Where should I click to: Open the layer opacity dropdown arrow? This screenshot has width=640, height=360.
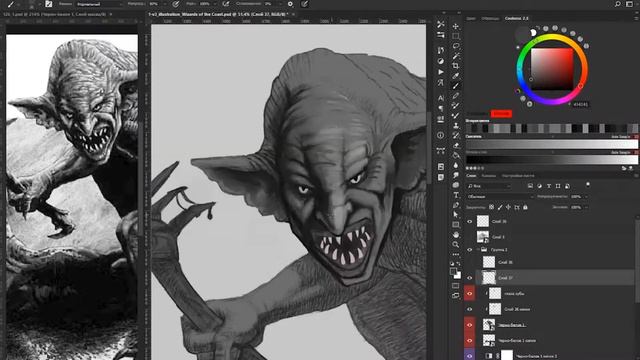tap(587, 197)
